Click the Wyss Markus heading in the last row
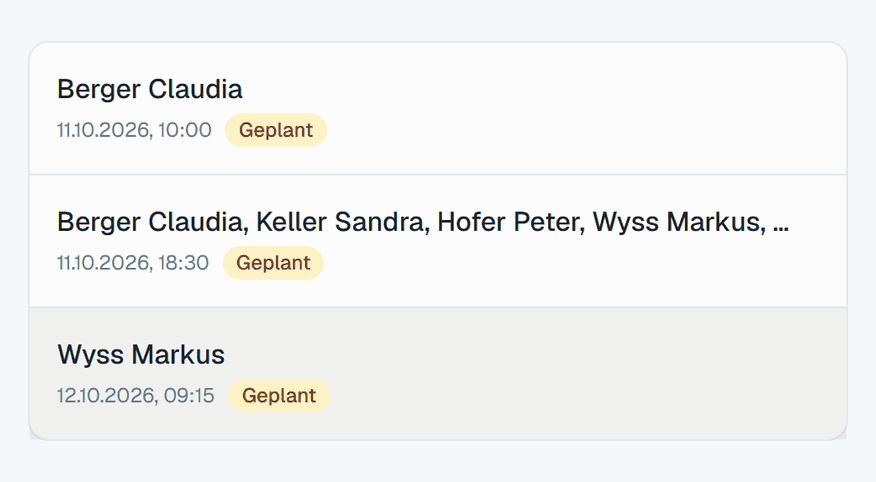 point(141,355)
